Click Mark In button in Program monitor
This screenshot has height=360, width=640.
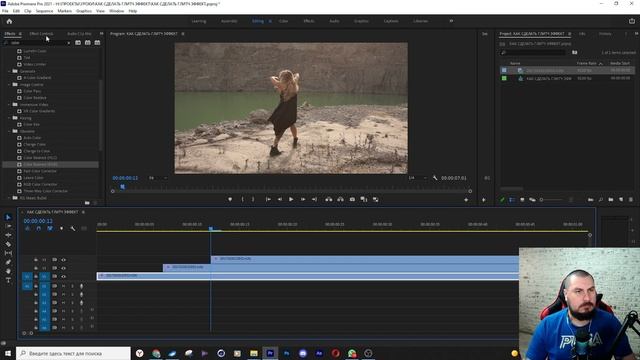pos(242,200)
